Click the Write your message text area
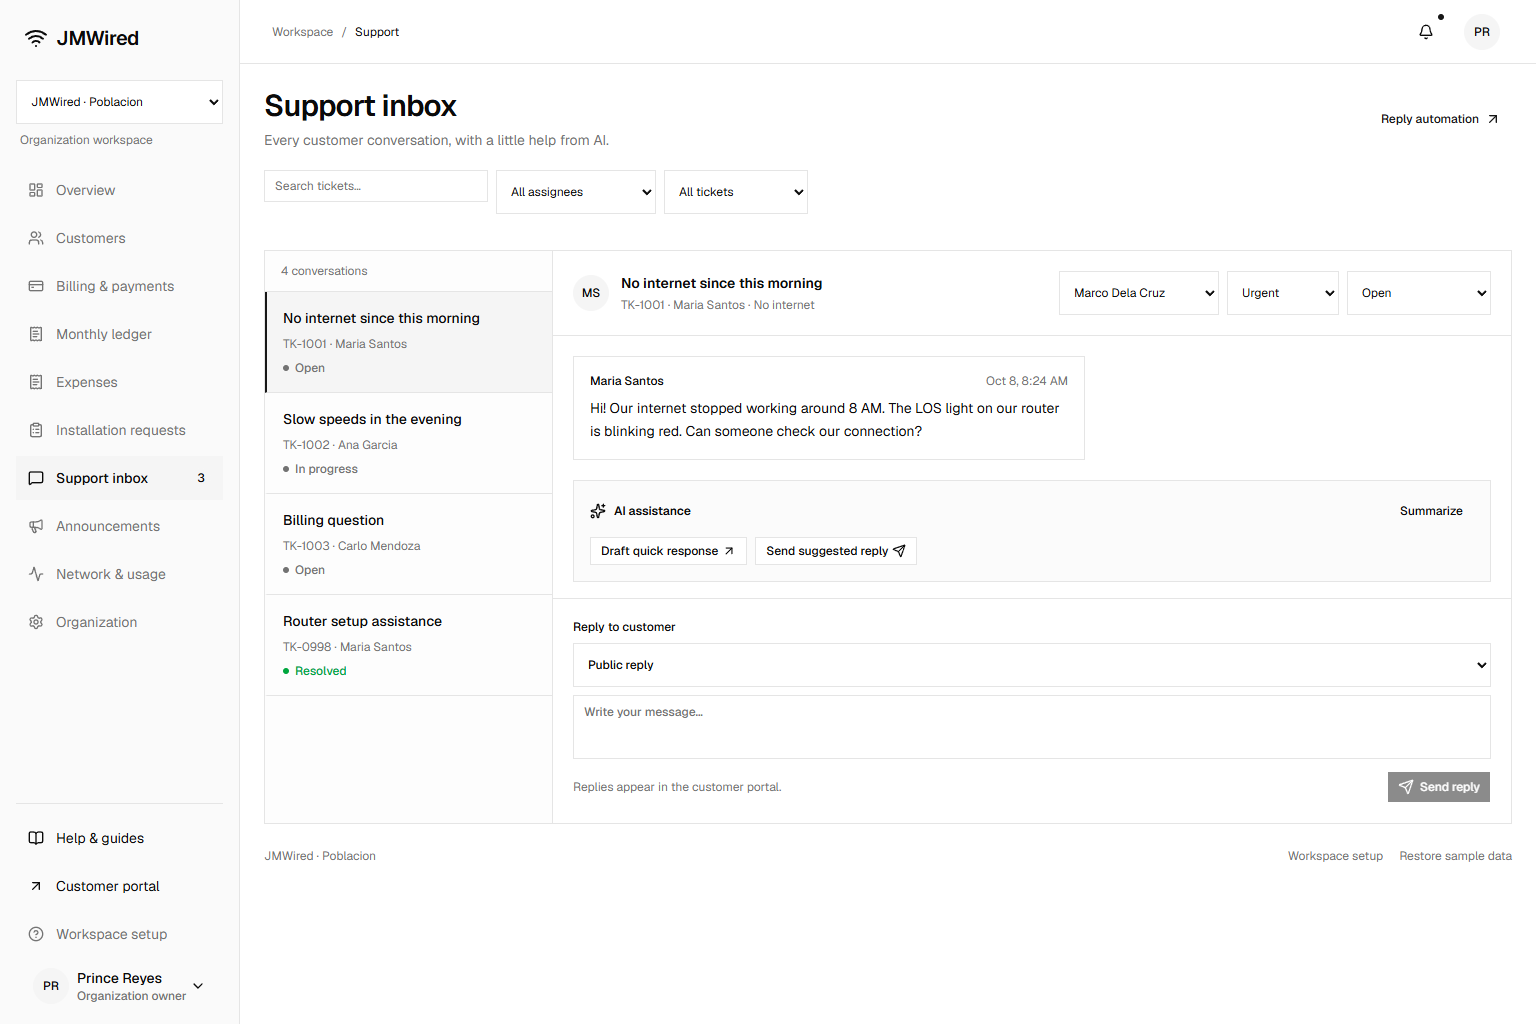Viewport: 1536px width, 1024px height. [1032, 727]
